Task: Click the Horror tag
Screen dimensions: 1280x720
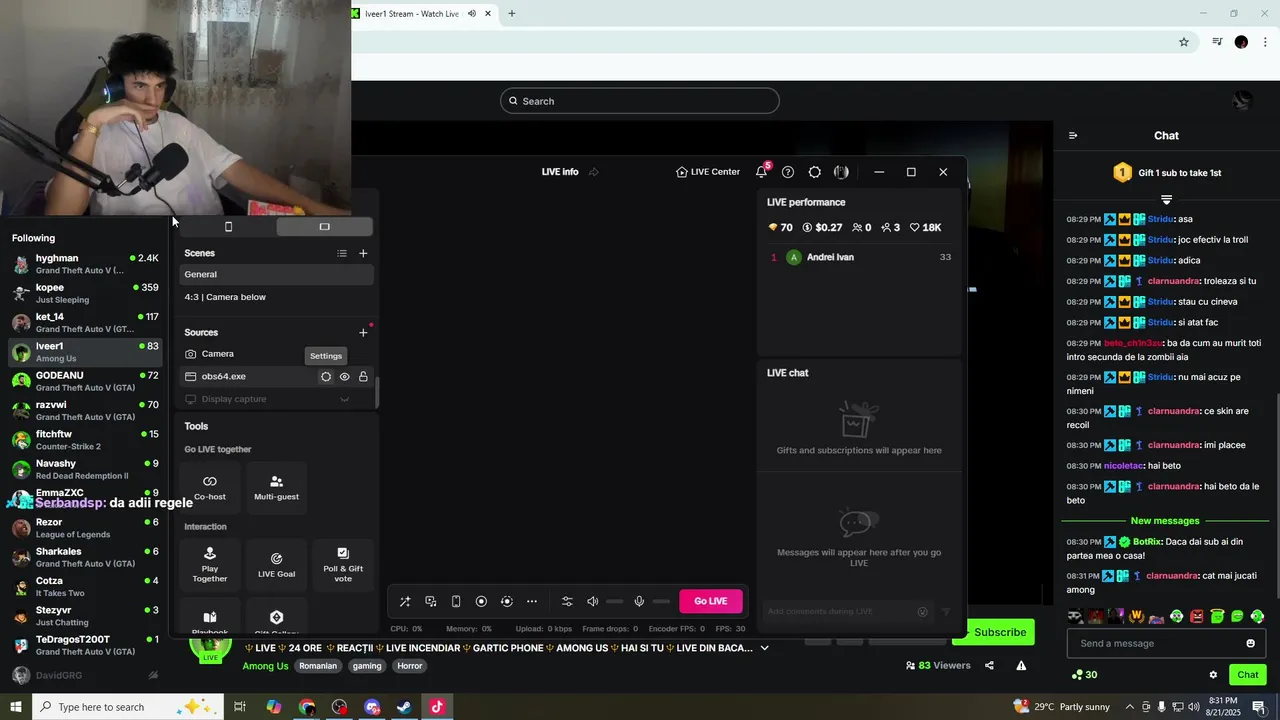Action: pyautogui.click(x=410, y=666)
